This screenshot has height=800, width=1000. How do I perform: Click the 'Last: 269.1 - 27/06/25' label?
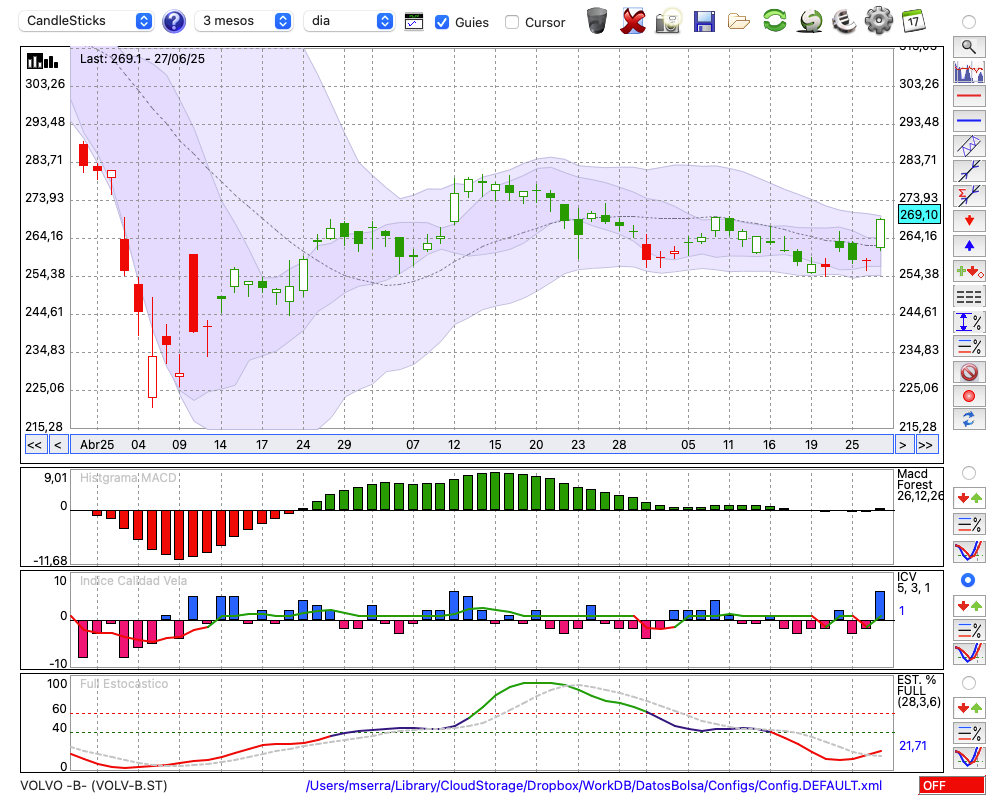click(142, 59)
